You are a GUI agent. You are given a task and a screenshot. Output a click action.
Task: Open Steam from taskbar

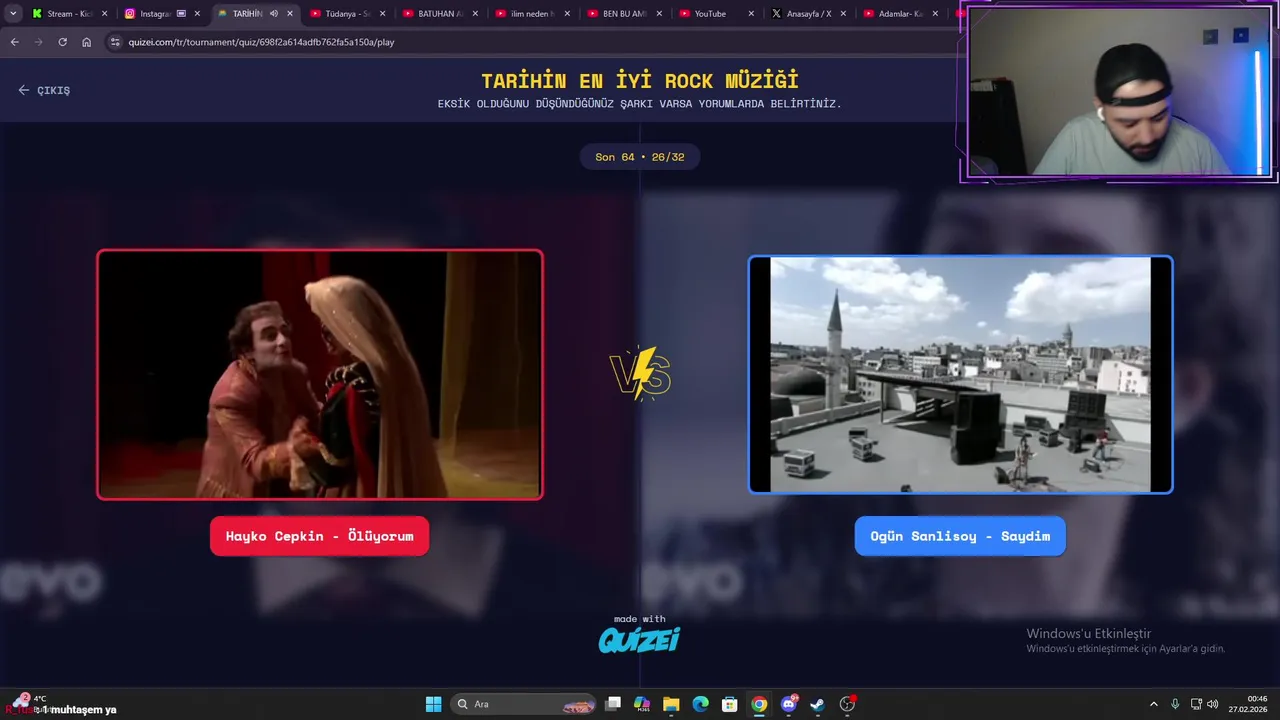817,704
